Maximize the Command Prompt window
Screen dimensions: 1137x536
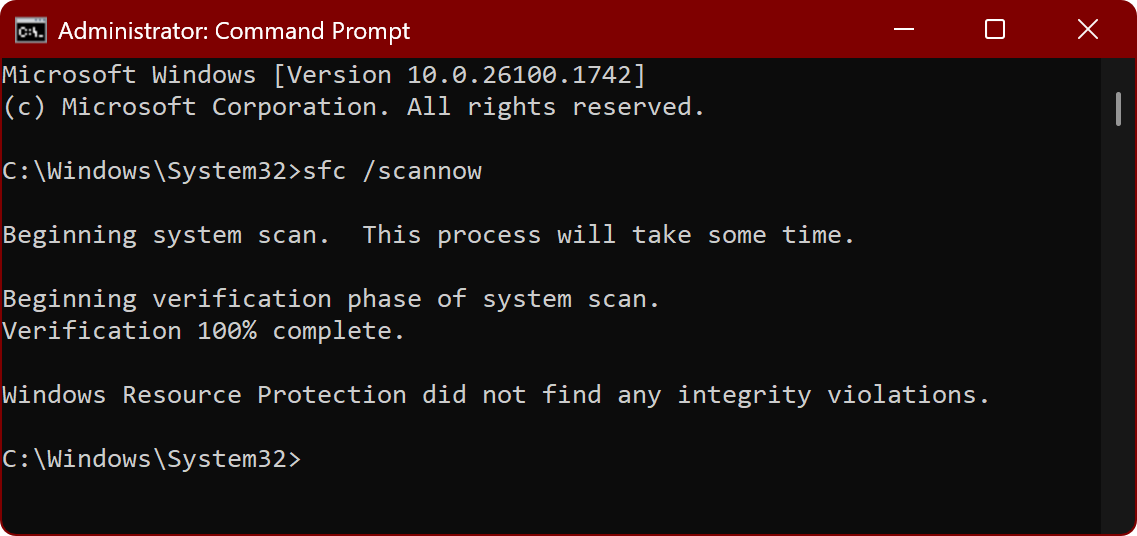pyautogui.click(x=994, y=30)
